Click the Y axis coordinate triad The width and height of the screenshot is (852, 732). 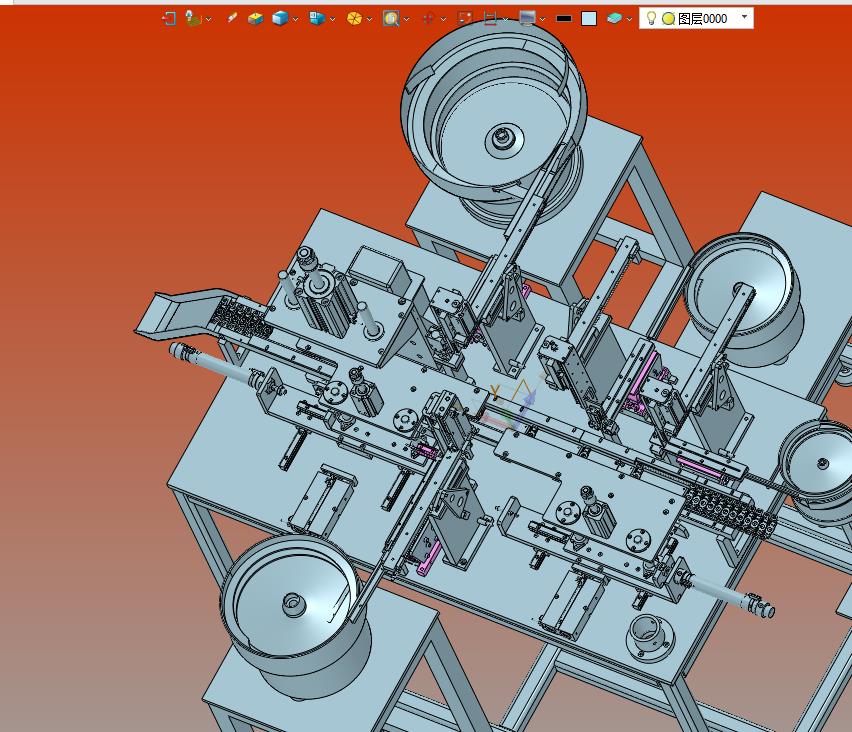tap(494, 391)
